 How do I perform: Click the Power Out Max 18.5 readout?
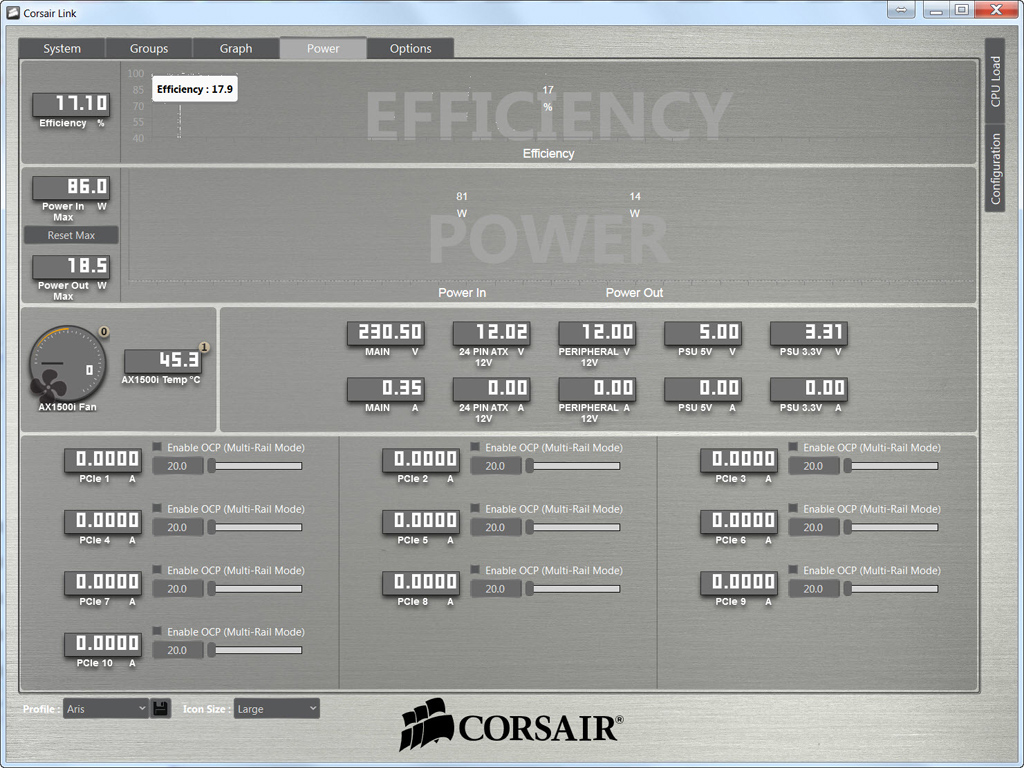click(x=71, y=266)
